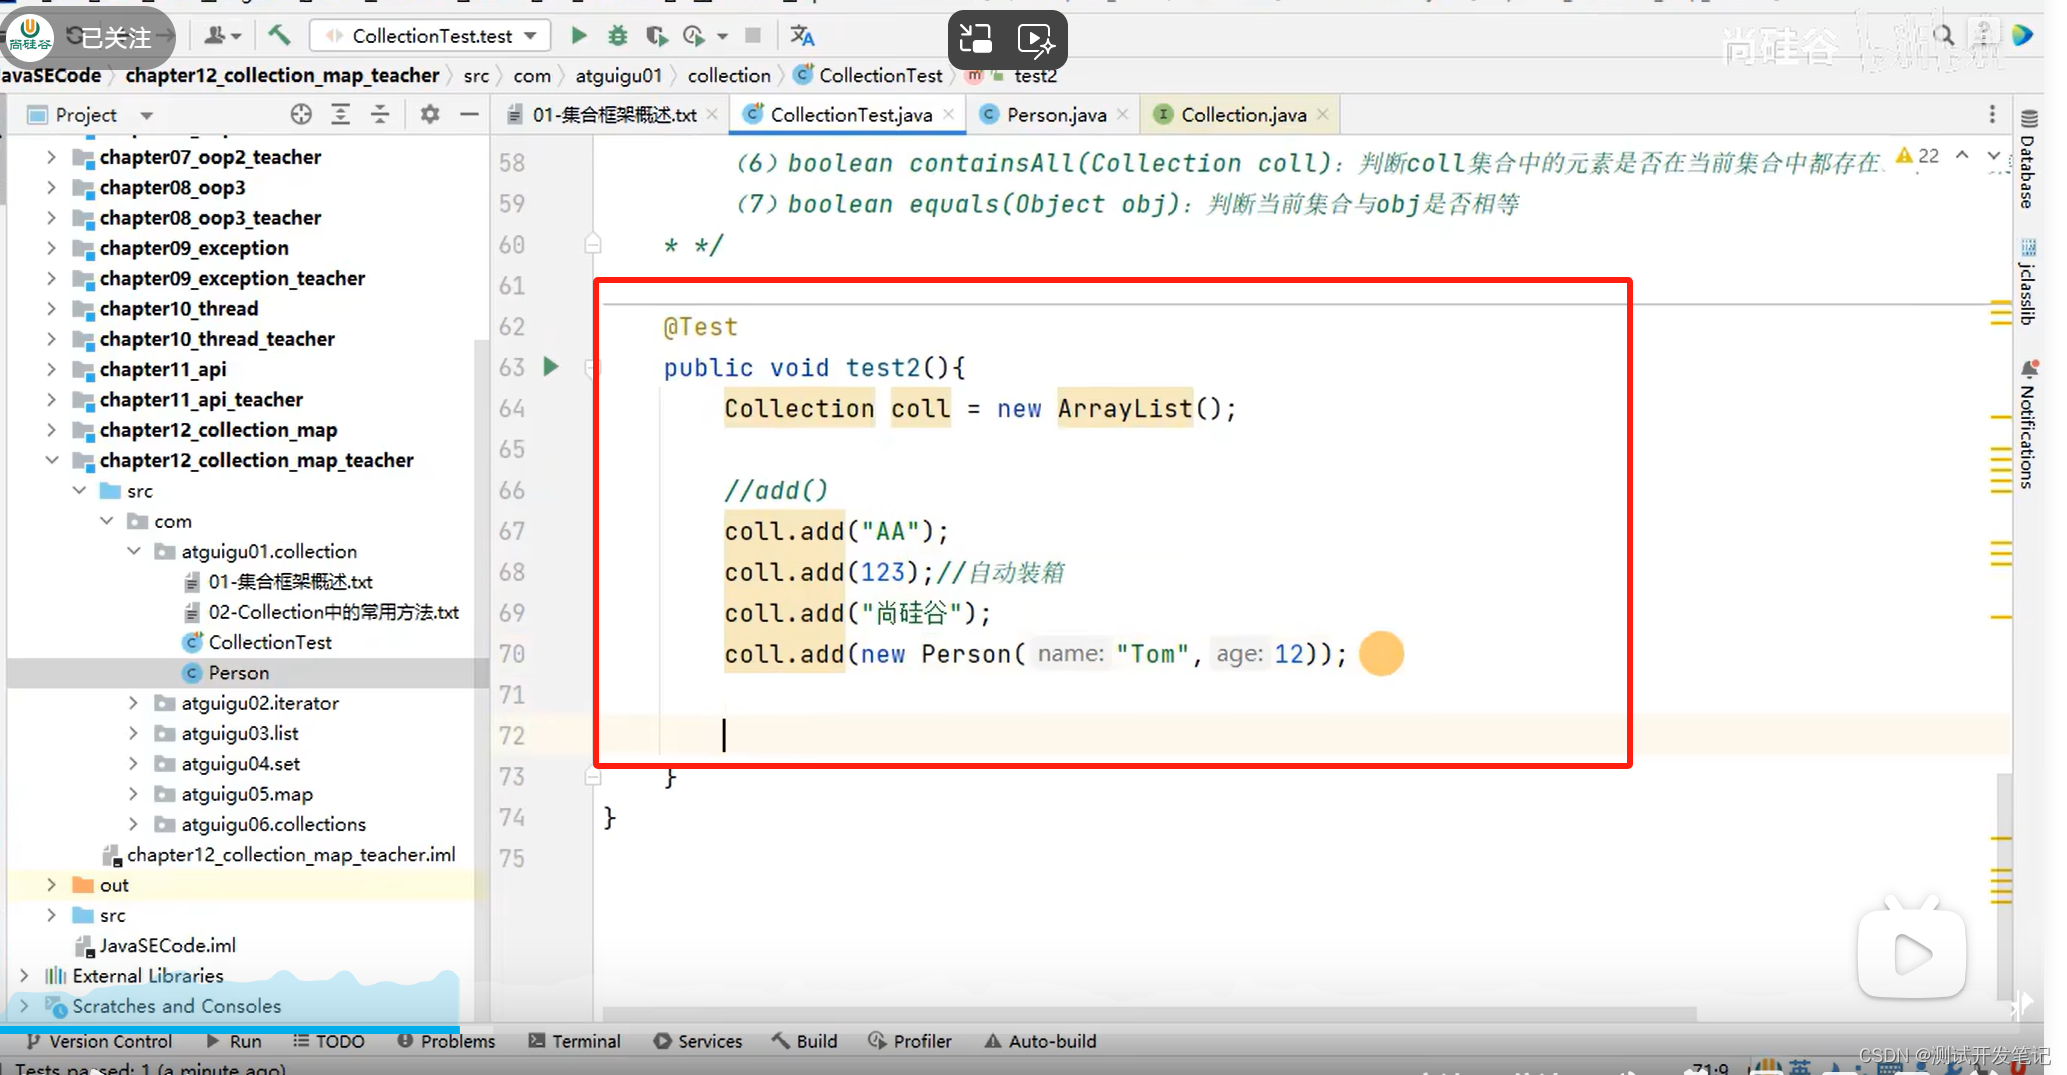Select Person class in project tree
2067x1075 pixels.
[238, 672]
